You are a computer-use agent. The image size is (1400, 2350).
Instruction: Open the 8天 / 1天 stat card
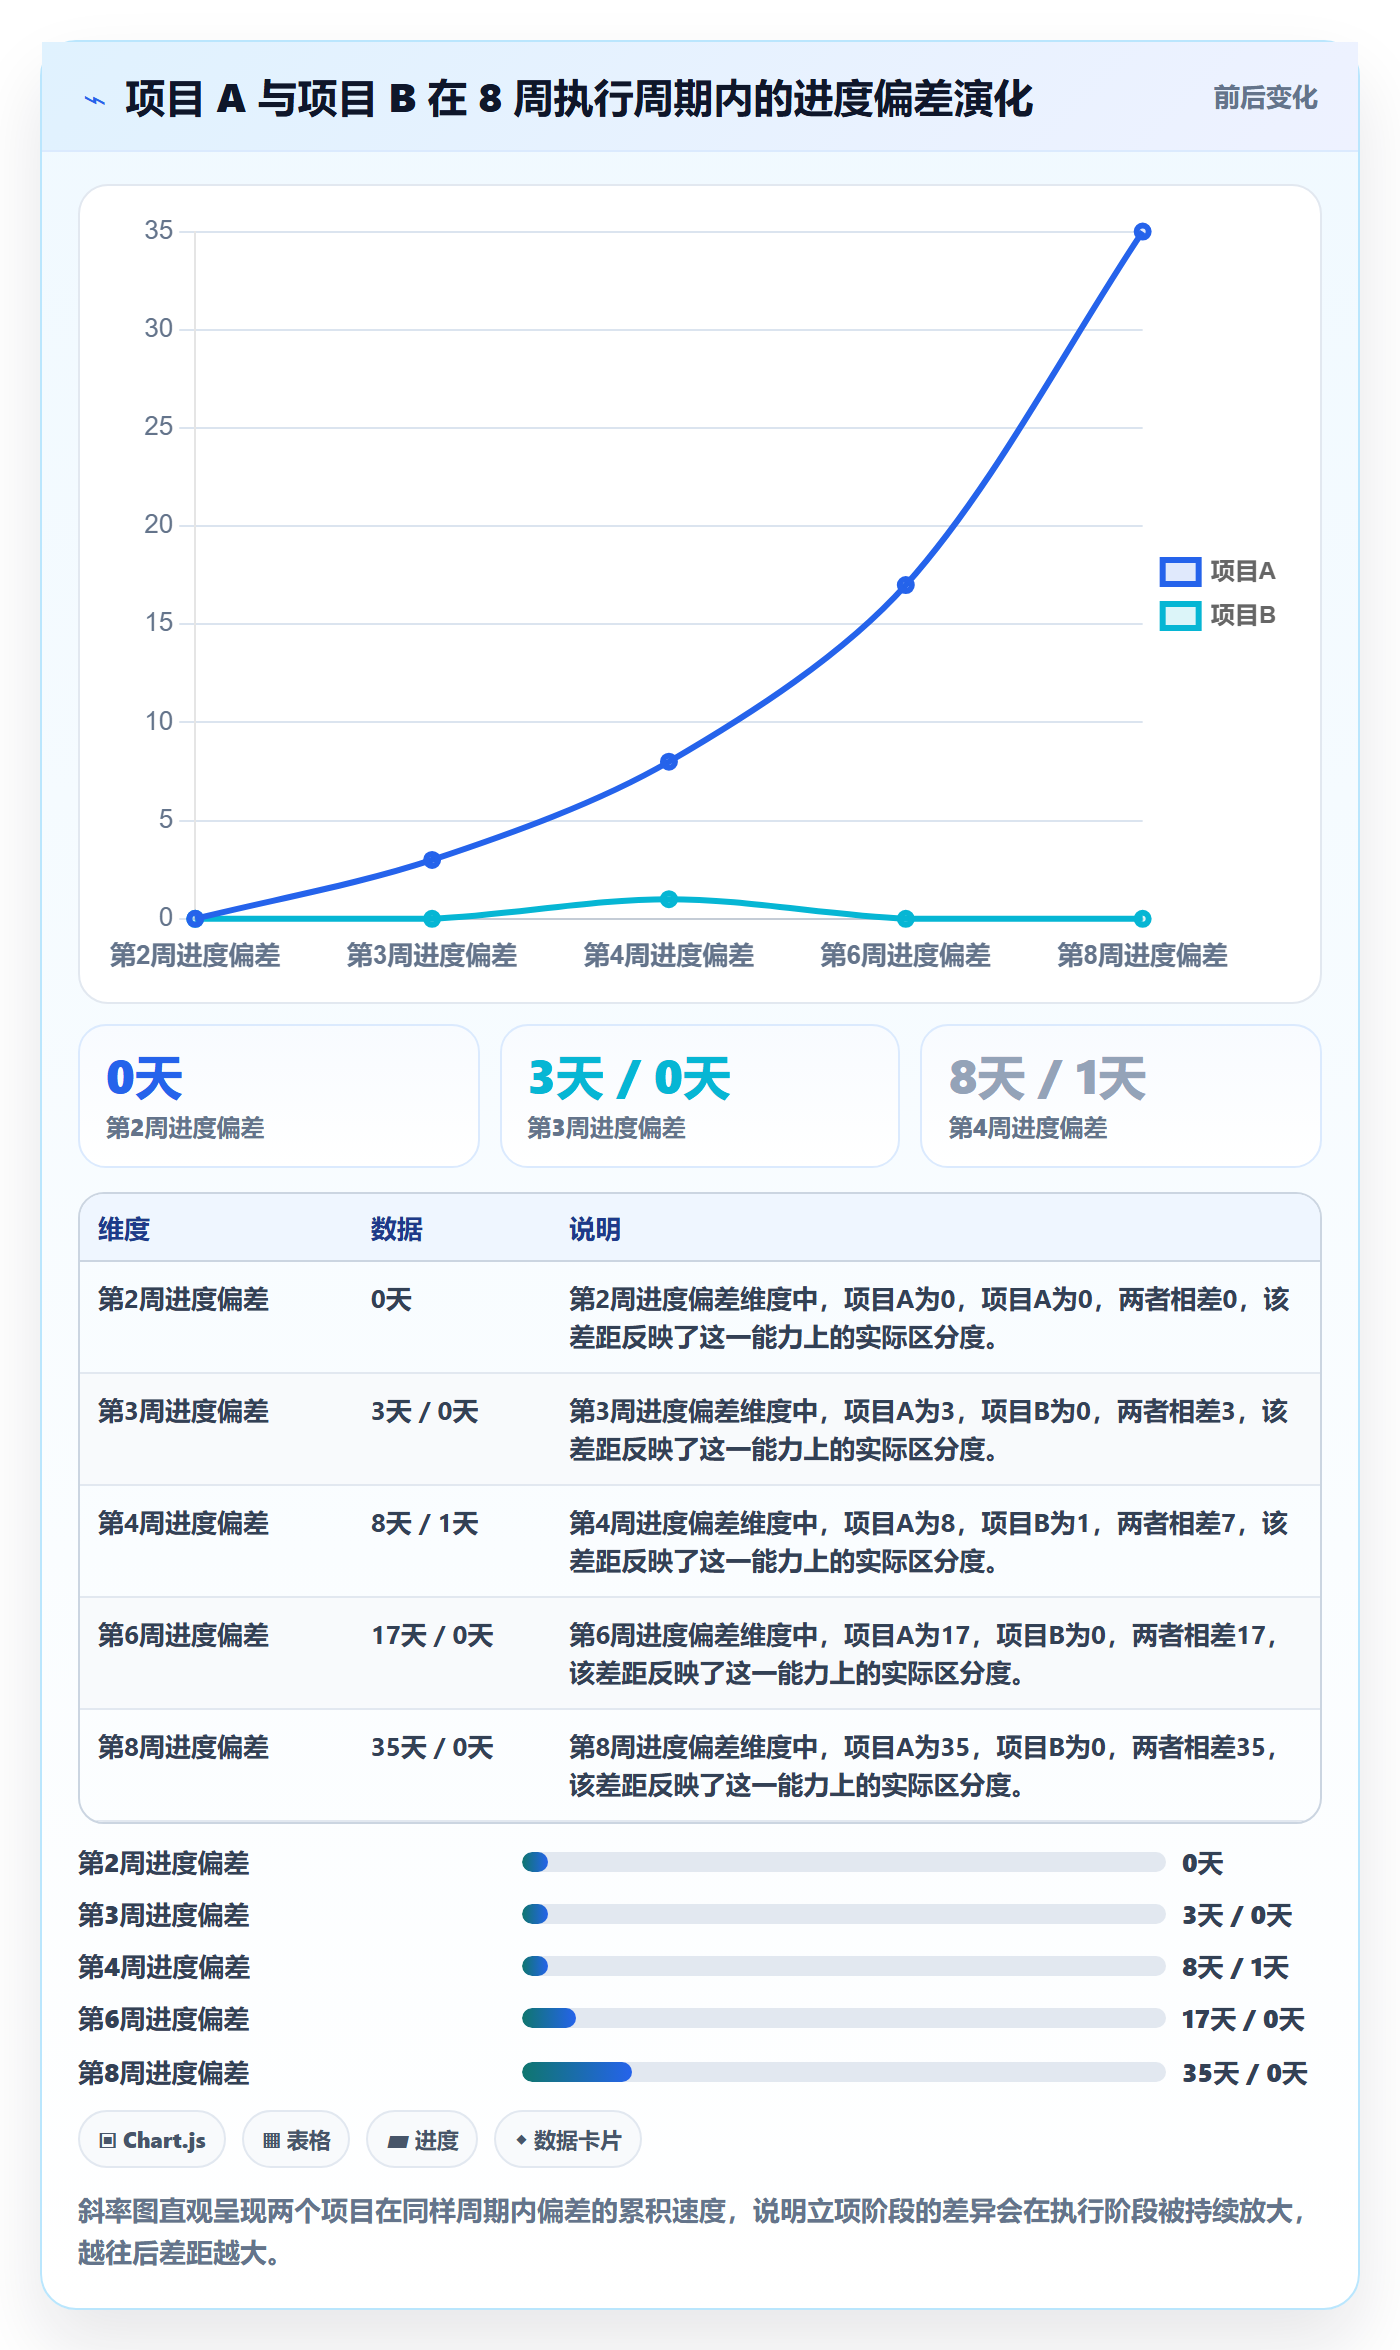click(x=1121, y=1096)
